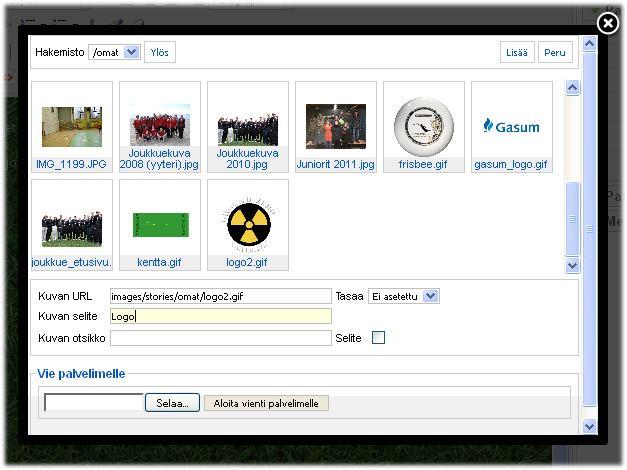Select the gasum_logo.gif thumbnail
Image resolution: width=627 pixels, height=470 pixels.
click(512, 127)
